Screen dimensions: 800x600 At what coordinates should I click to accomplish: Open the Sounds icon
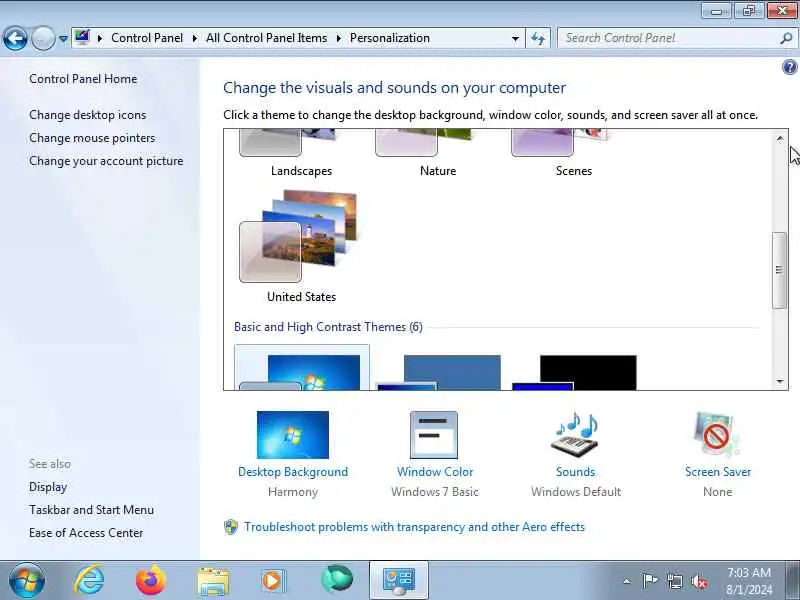tap(576, 434)
